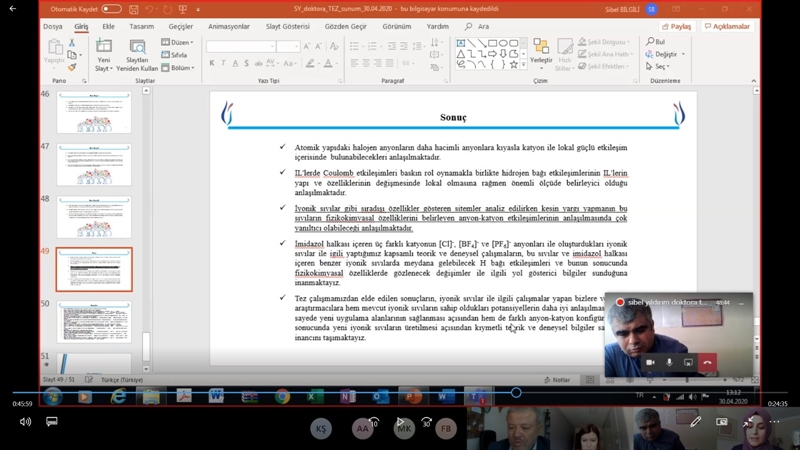
Task: Open Word from the Windows taskbar
Action: pyautogui.click(x=216, y=397)
